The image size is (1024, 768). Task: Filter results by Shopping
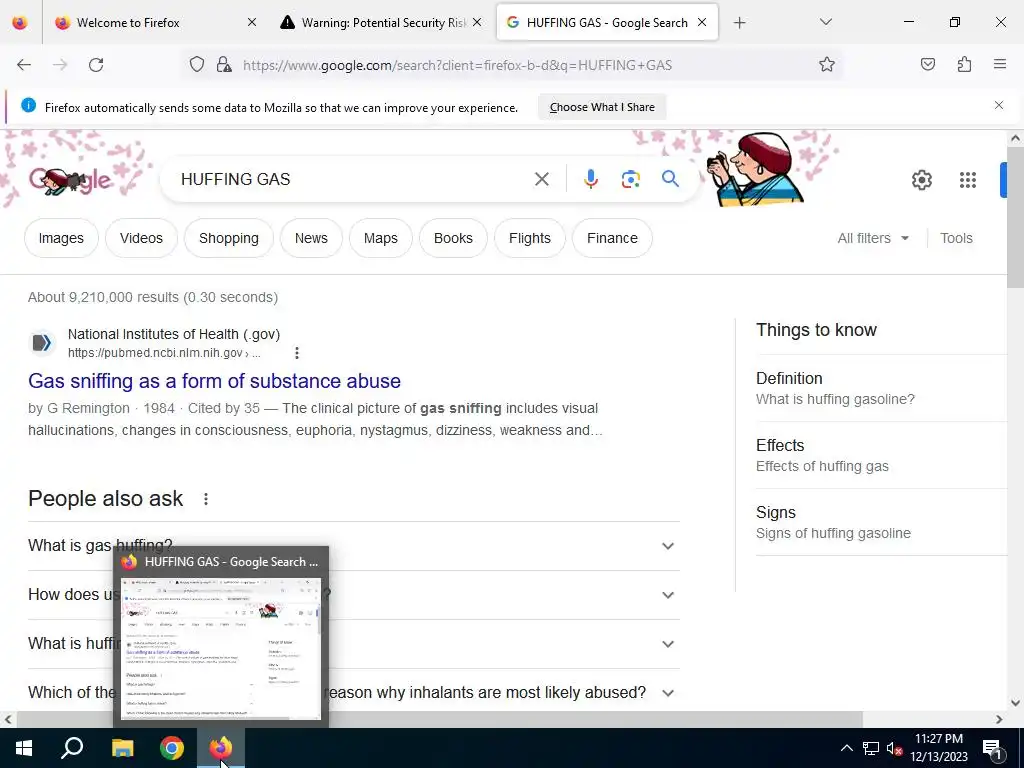(229, 238)
